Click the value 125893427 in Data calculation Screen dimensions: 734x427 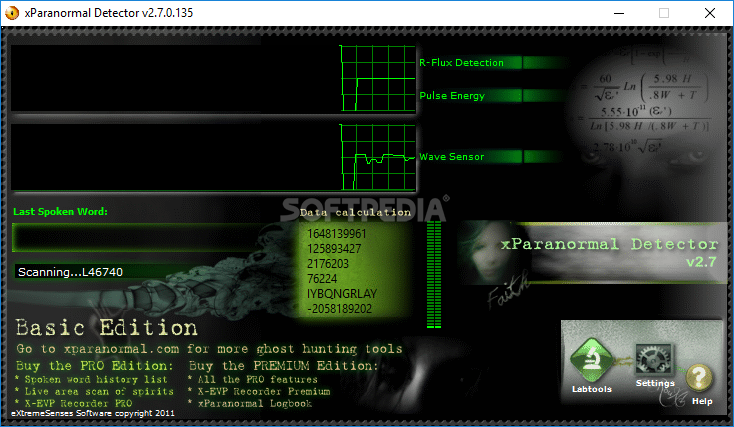coord(334,249)
